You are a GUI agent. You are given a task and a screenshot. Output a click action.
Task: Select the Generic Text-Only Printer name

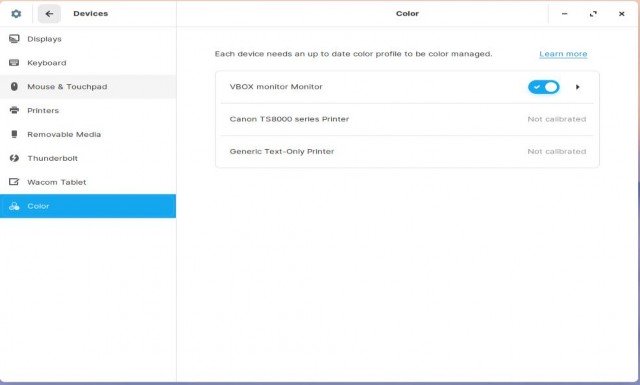click(x=282, y=151)
